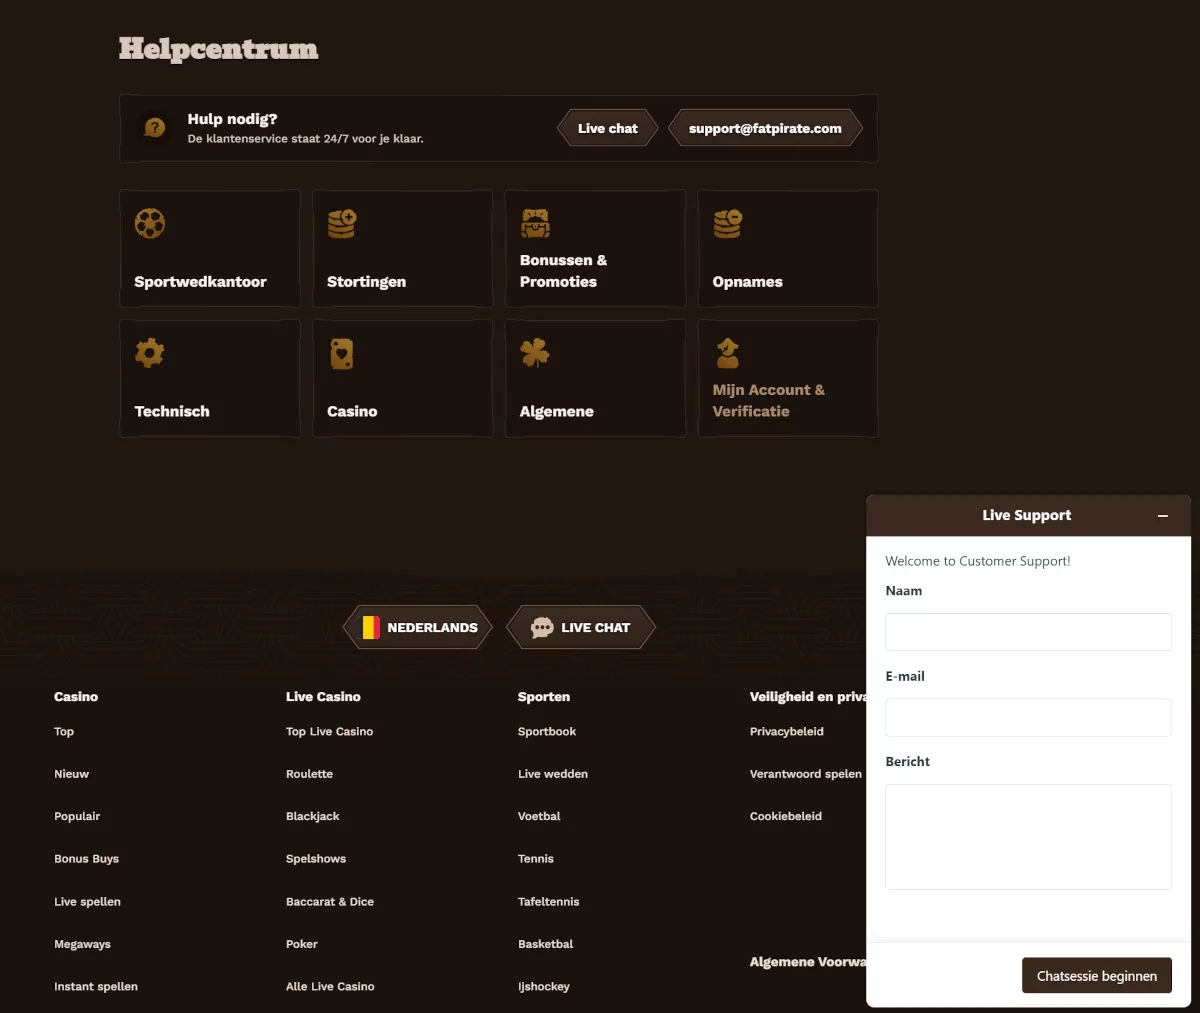Open the Sportwedkantoor help category
1200x1013 pixels.
pyautogui.click(x=210, y=249)
